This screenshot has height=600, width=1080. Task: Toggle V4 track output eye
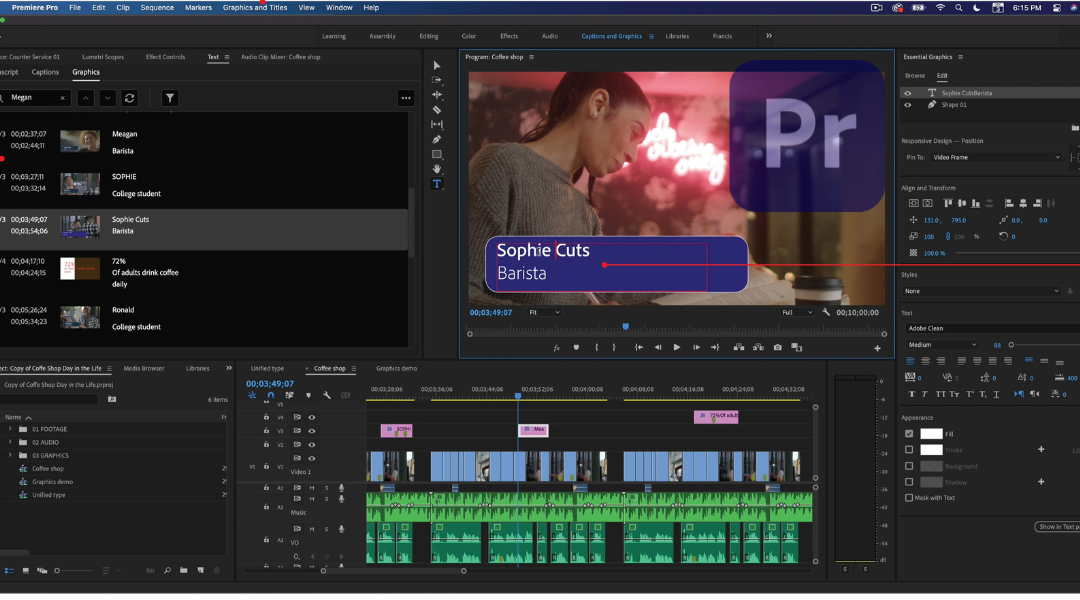(x=312, y=417)
